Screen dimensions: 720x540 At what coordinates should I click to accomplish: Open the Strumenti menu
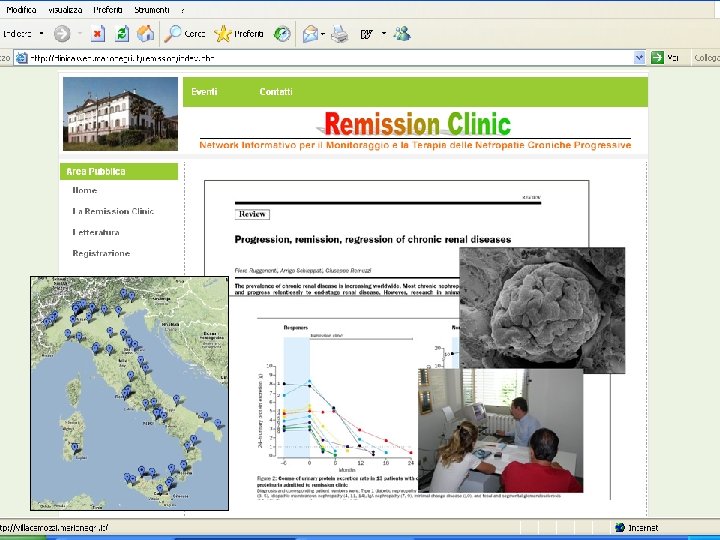pyautogui.click(x=152, y=10)
